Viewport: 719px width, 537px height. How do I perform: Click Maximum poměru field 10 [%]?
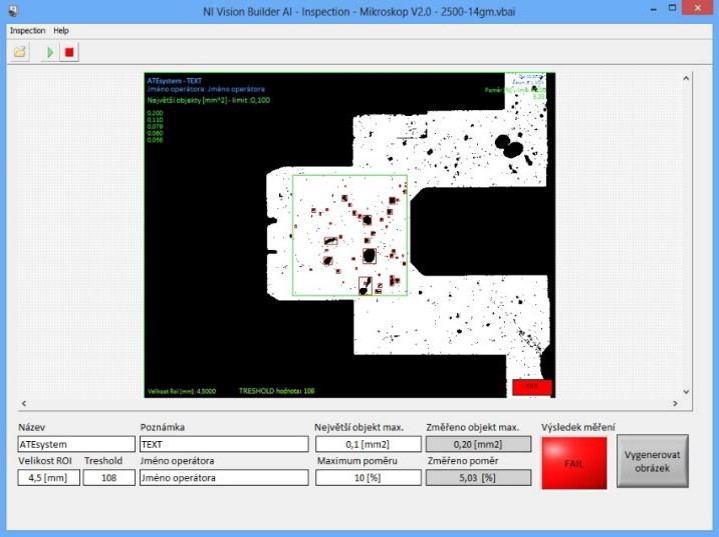pos(368,478)
